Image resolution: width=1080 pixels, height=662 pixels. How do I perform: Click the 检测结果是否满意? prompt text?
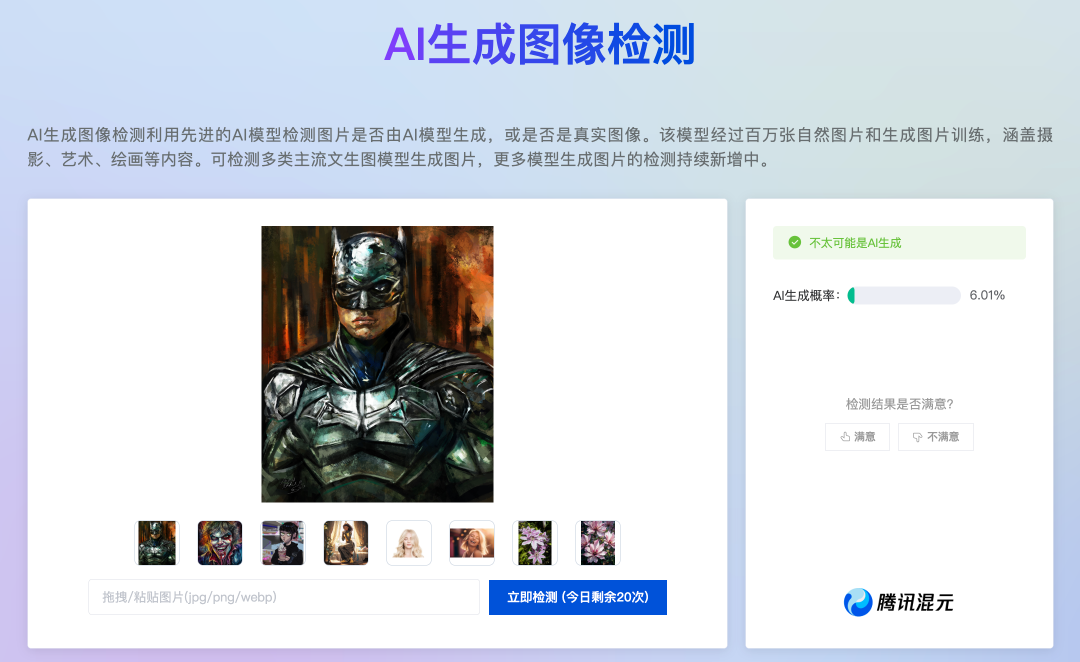(899, 404)
